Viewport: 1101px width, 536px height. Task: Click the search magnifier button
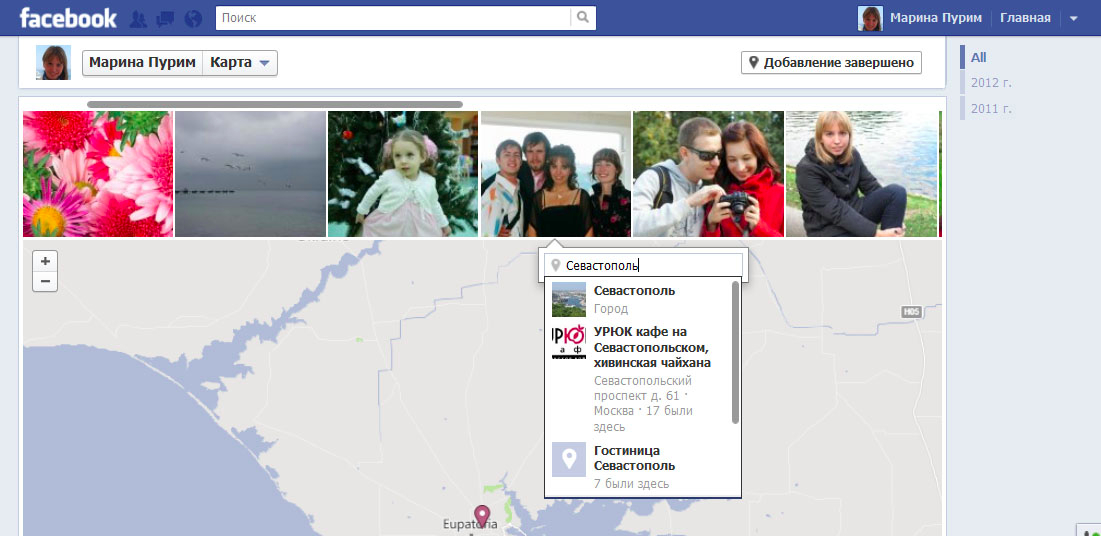pos(583,18)
